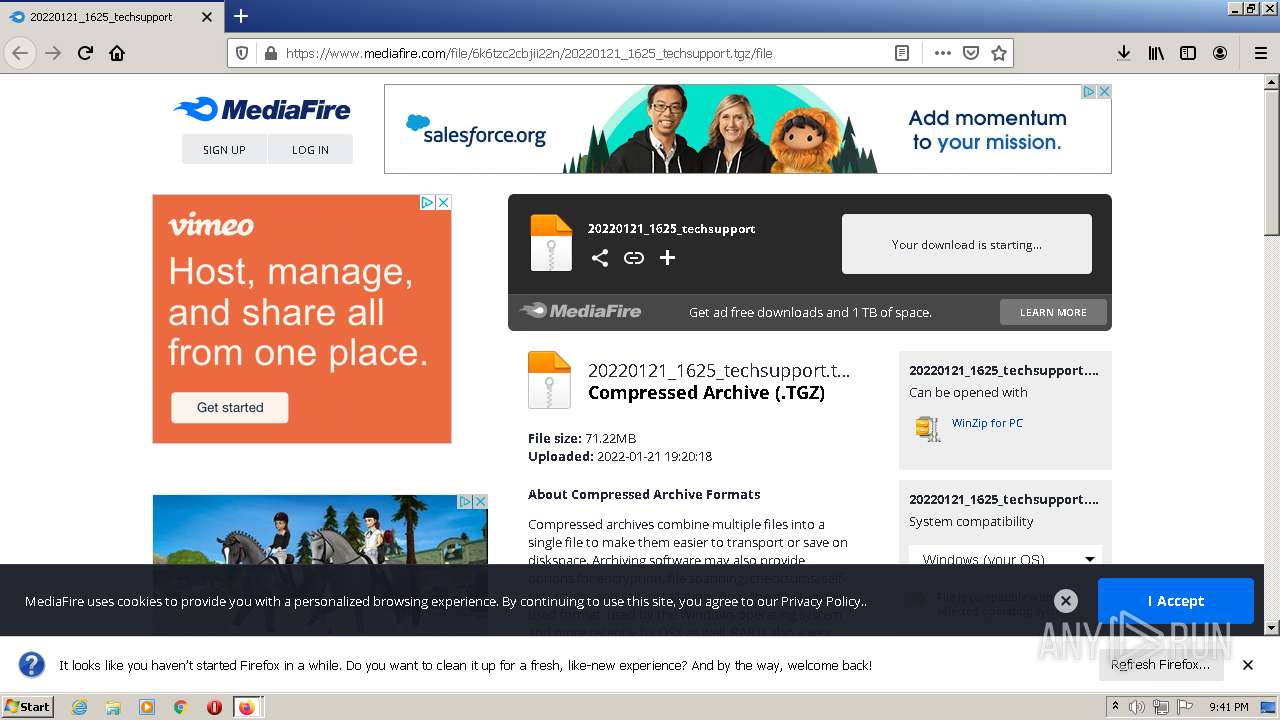The image size is (1280, 720).
Task: Click the File size 71.22MB text
Action: click(x=582, y=438)
